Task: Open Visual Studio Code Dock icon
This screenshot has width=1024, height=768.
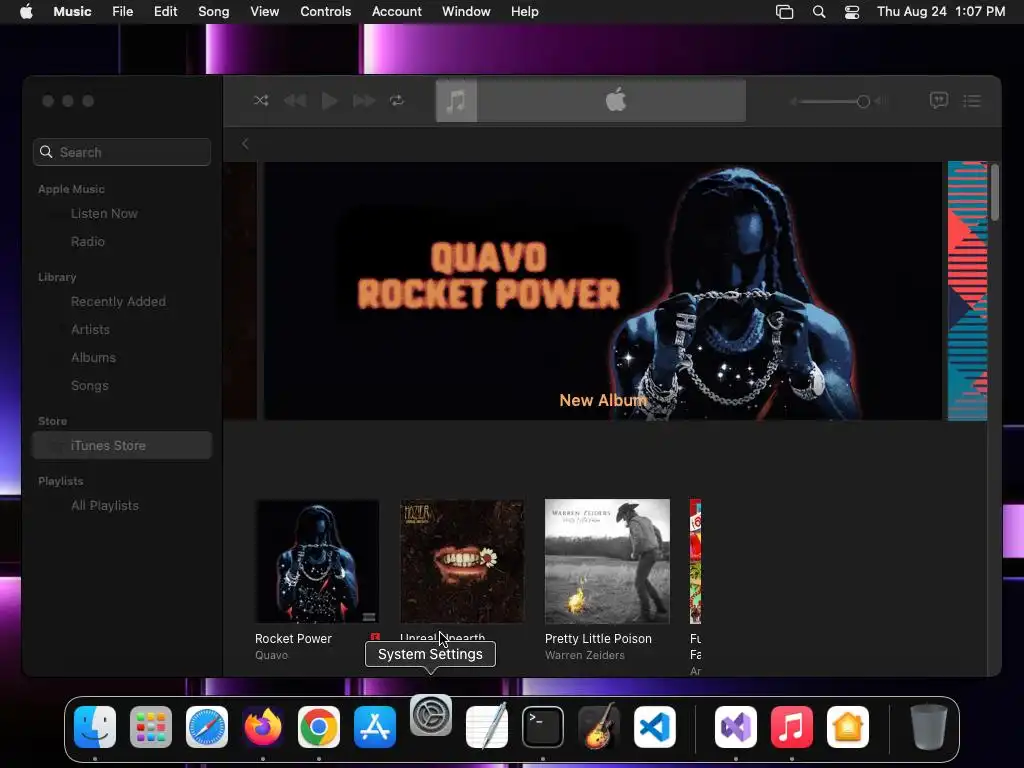Action: (x=654, y=727)
